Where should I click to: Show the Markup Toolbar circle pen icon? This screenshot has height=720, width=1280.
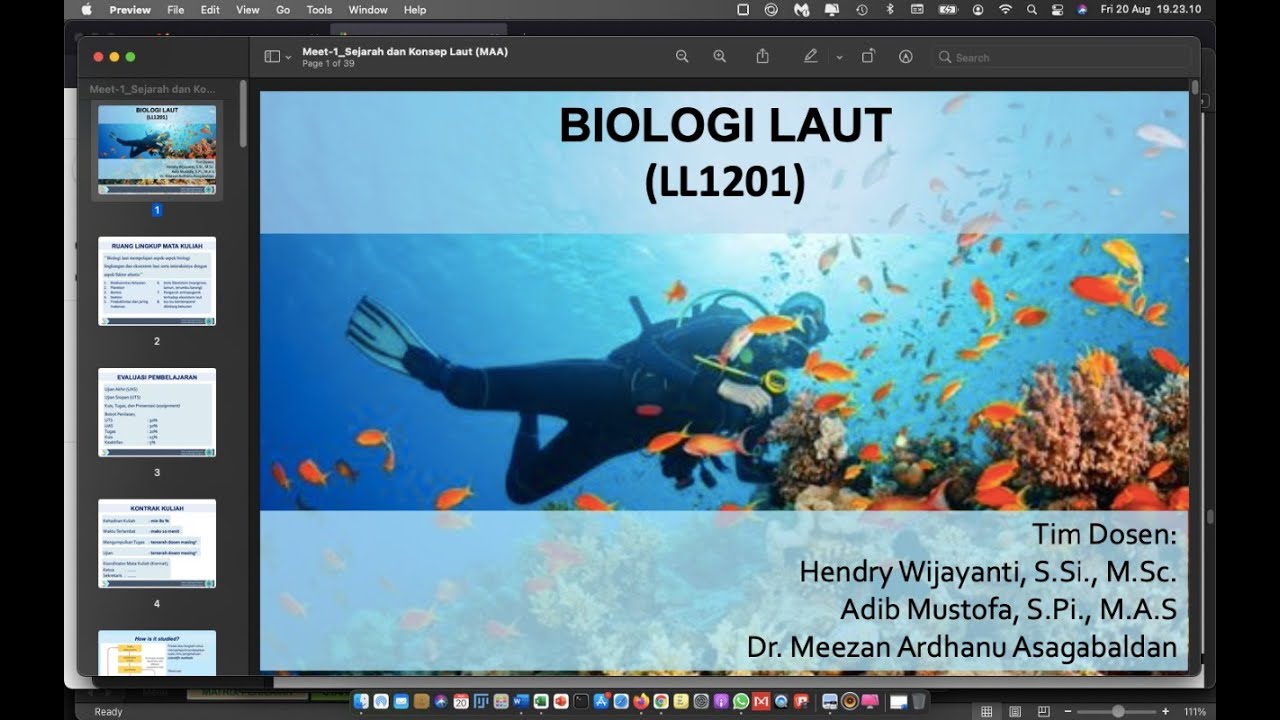tap(906, 57)
